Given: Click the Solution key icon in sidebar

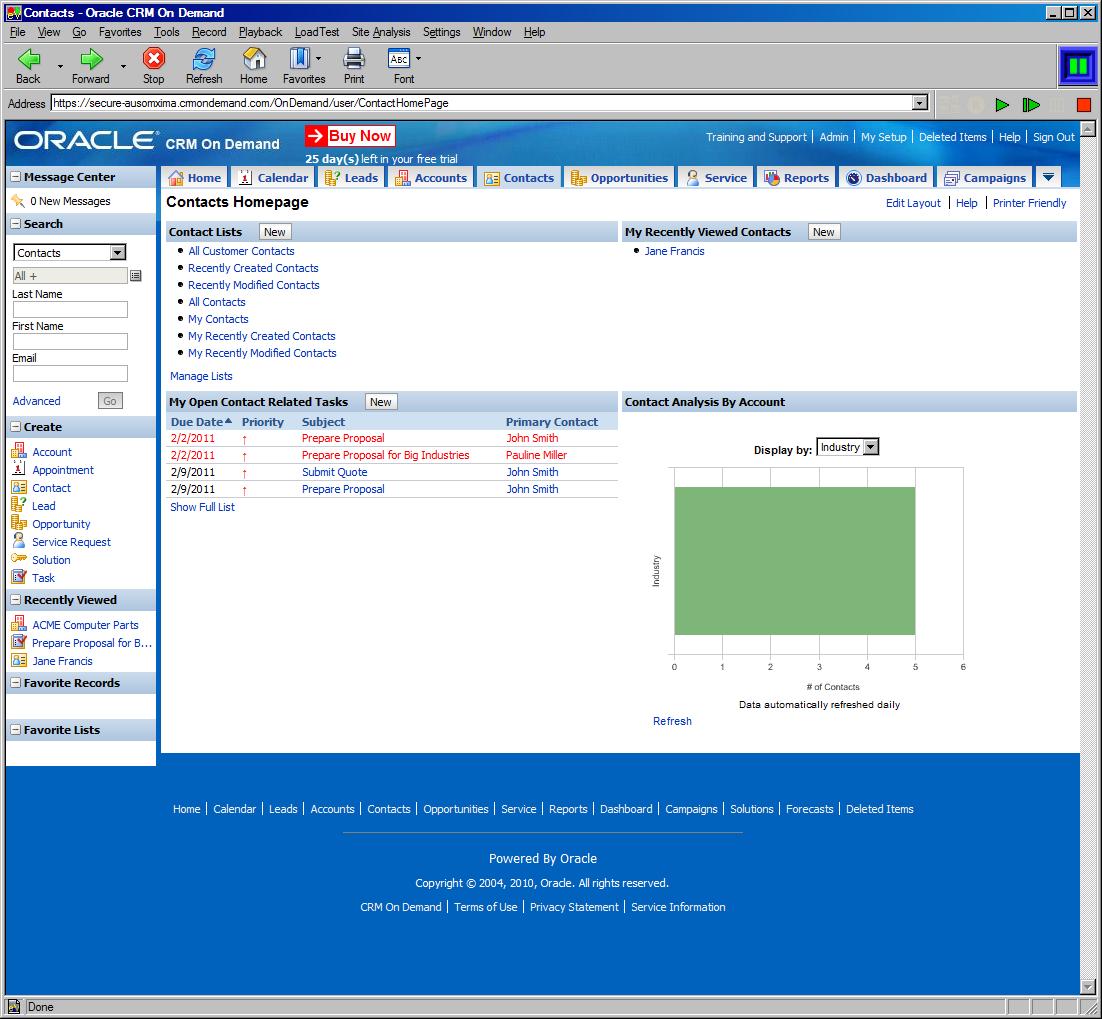Looking at the screenshot, I should pos(19,559).
